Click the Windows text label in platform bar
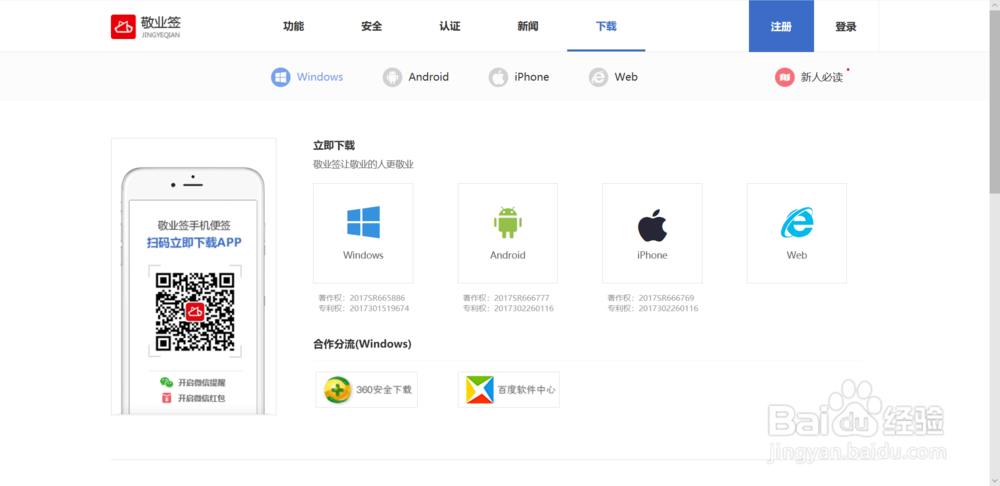 [x=320, y=77]
